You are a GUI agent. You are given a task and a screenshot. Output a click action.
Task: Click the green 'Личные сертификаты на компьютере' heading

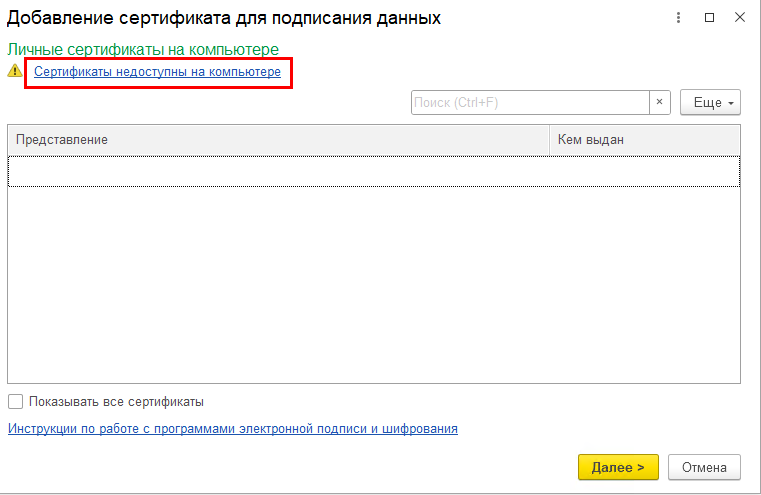[143, 49]
